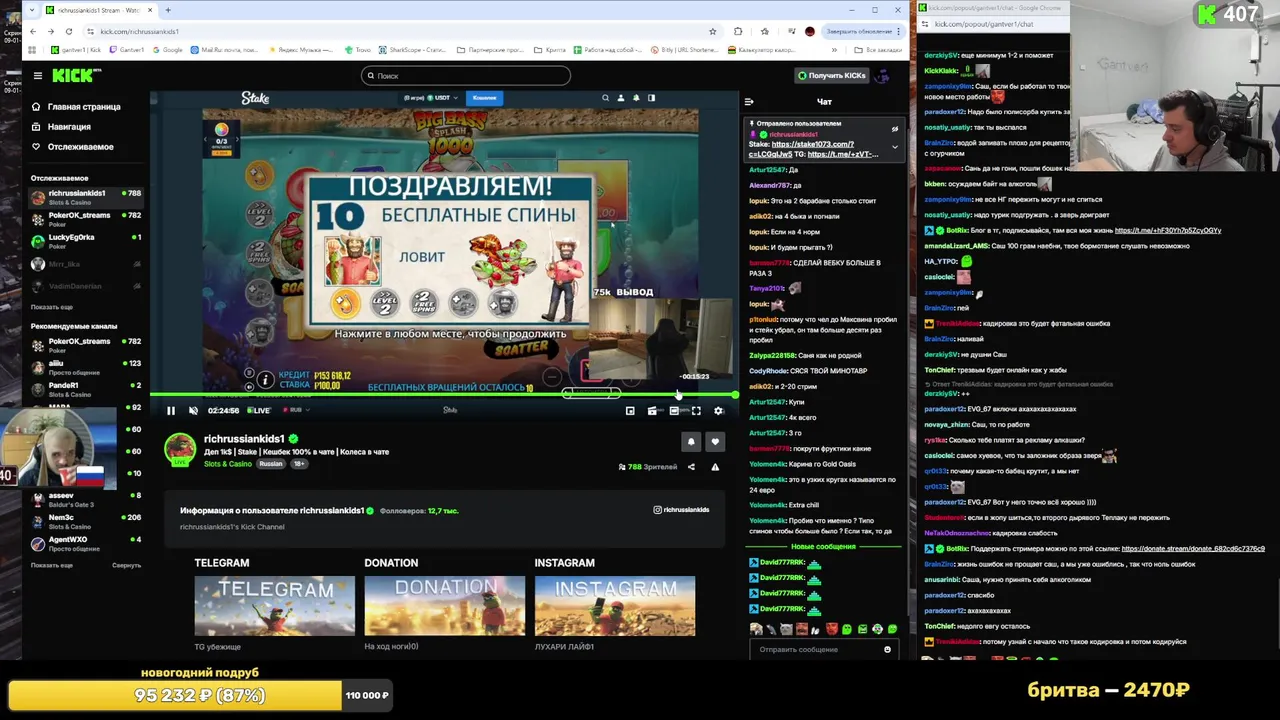Seek on green stream progress bar
Viewport: 1280px width, 720px height.
click(444, 396)
